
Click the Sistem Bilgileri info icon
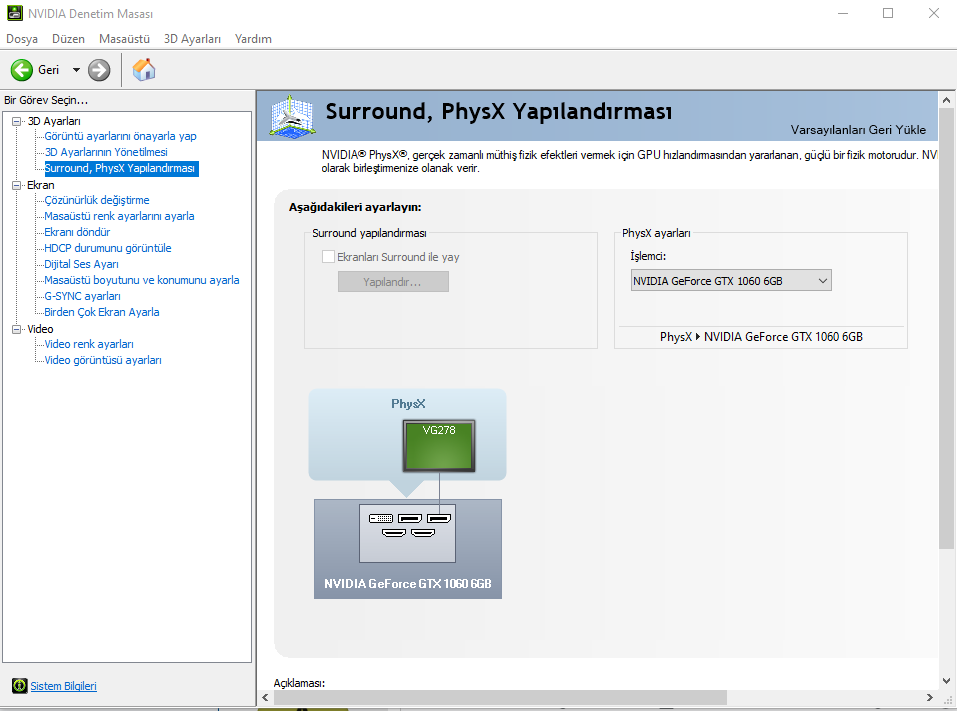[20, 686]
